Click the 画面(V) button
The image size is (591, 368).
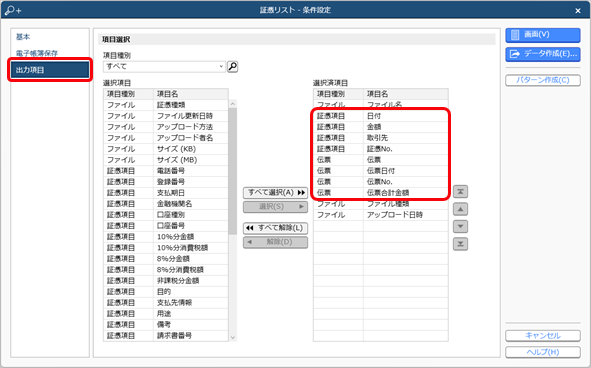point(543,35)
